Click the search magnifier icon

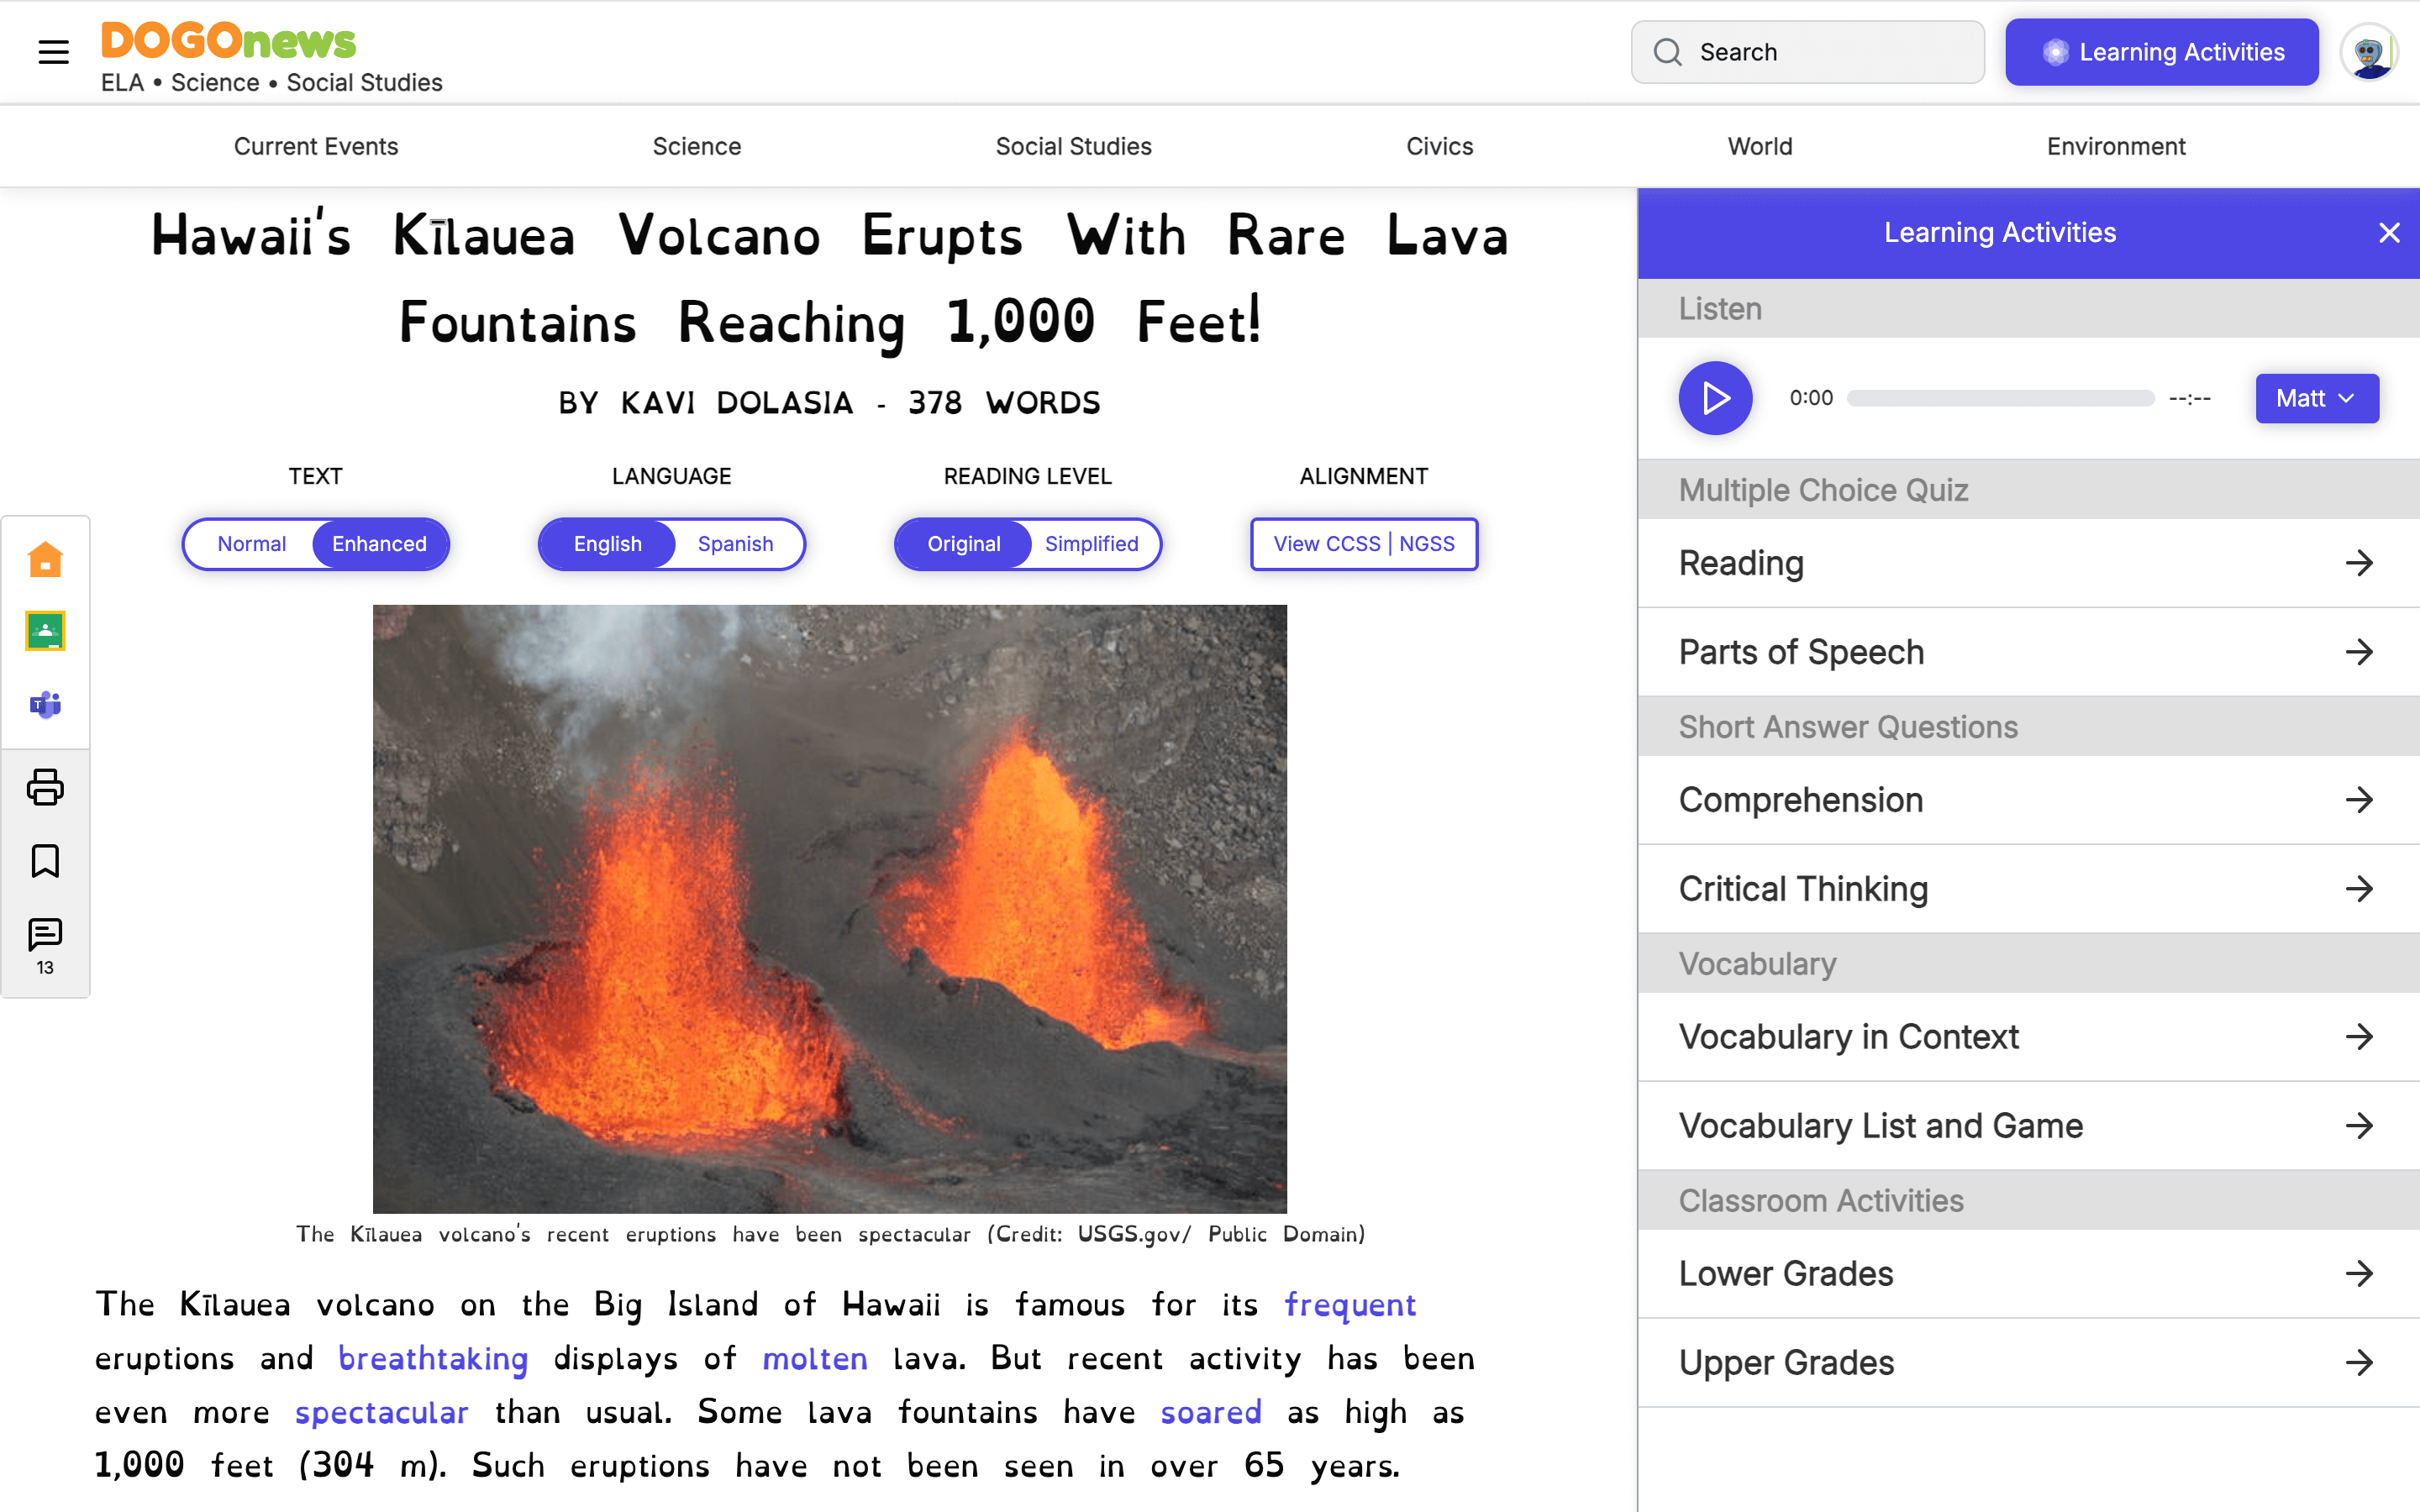click(x=1668, y=51)
